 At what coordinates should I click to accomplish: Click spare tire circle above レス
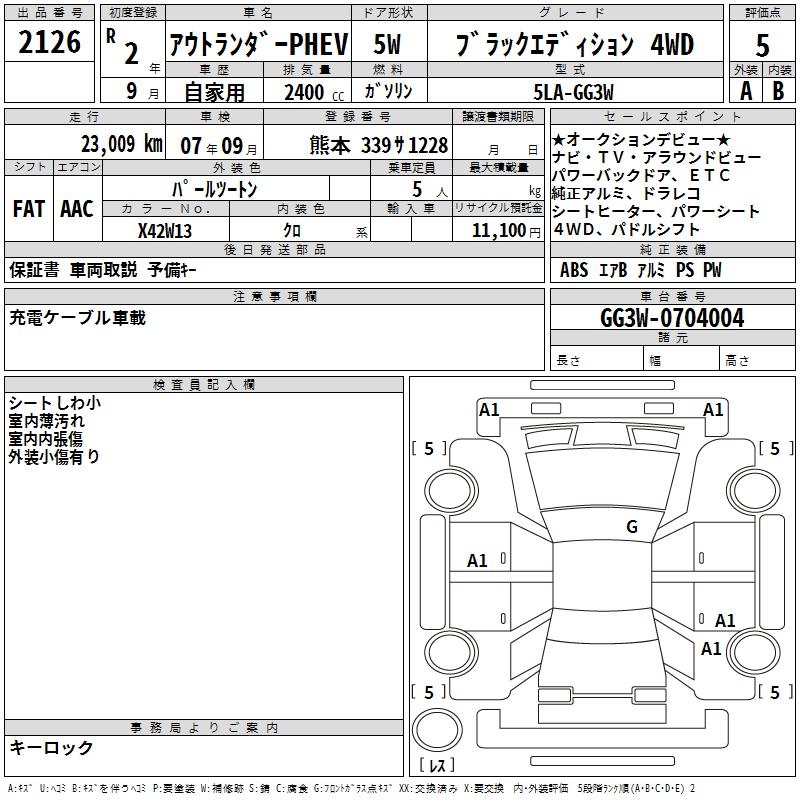[x=437, y=730]
